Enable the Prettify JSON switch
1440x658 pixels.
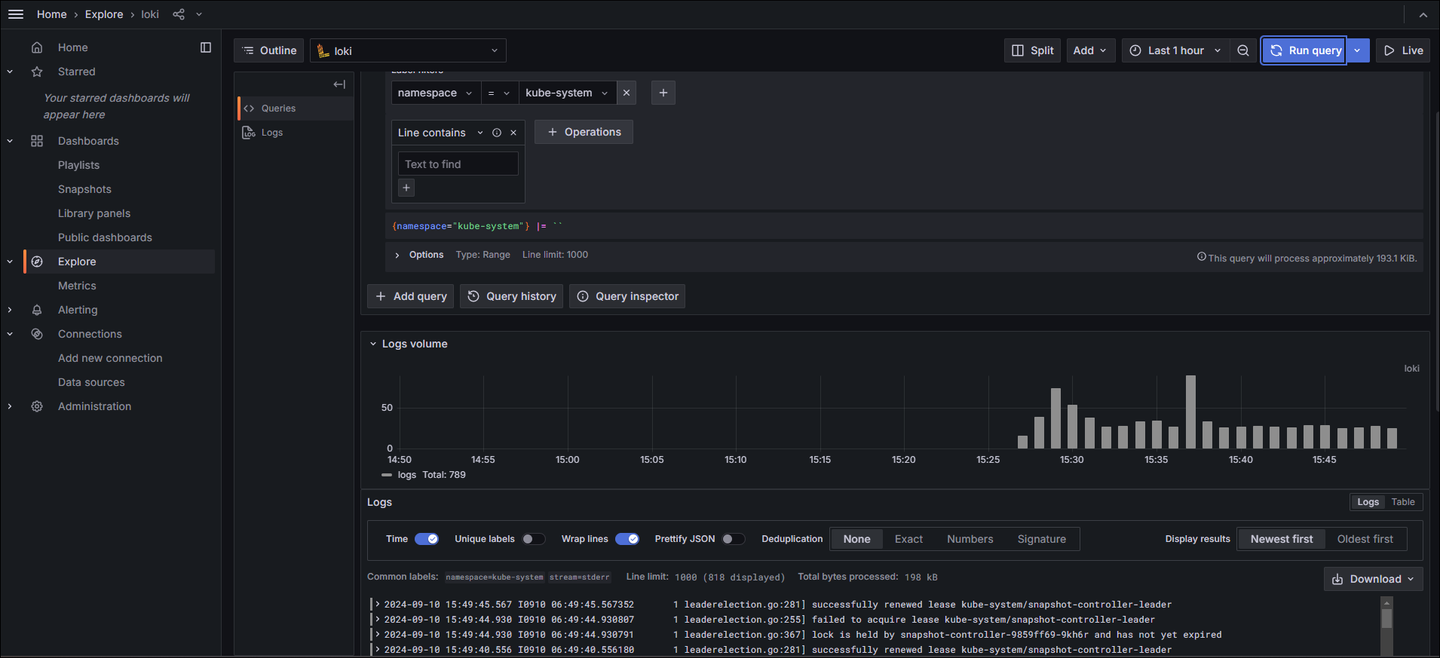coord(734,539)
